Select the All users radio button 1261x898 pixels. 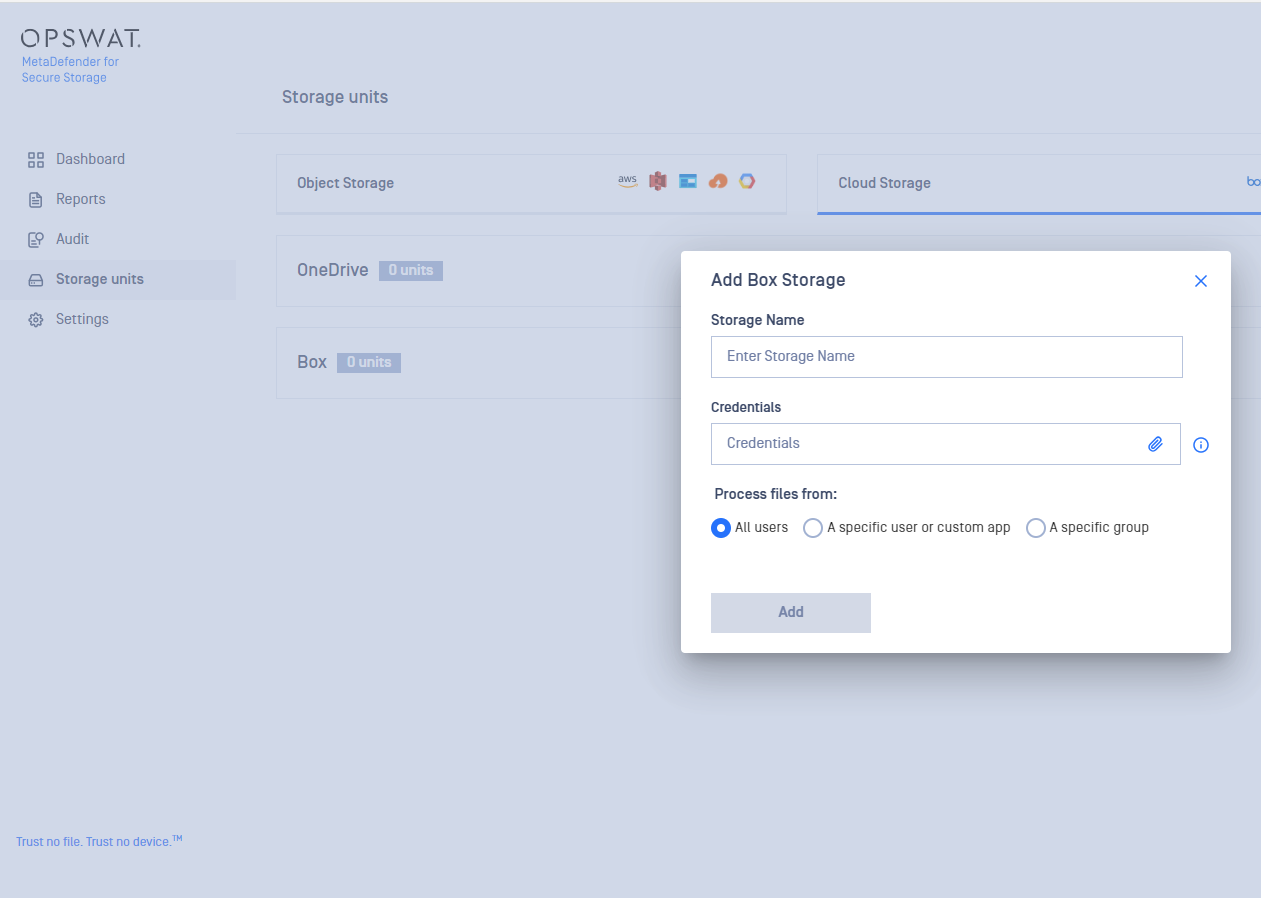(720, 528)
